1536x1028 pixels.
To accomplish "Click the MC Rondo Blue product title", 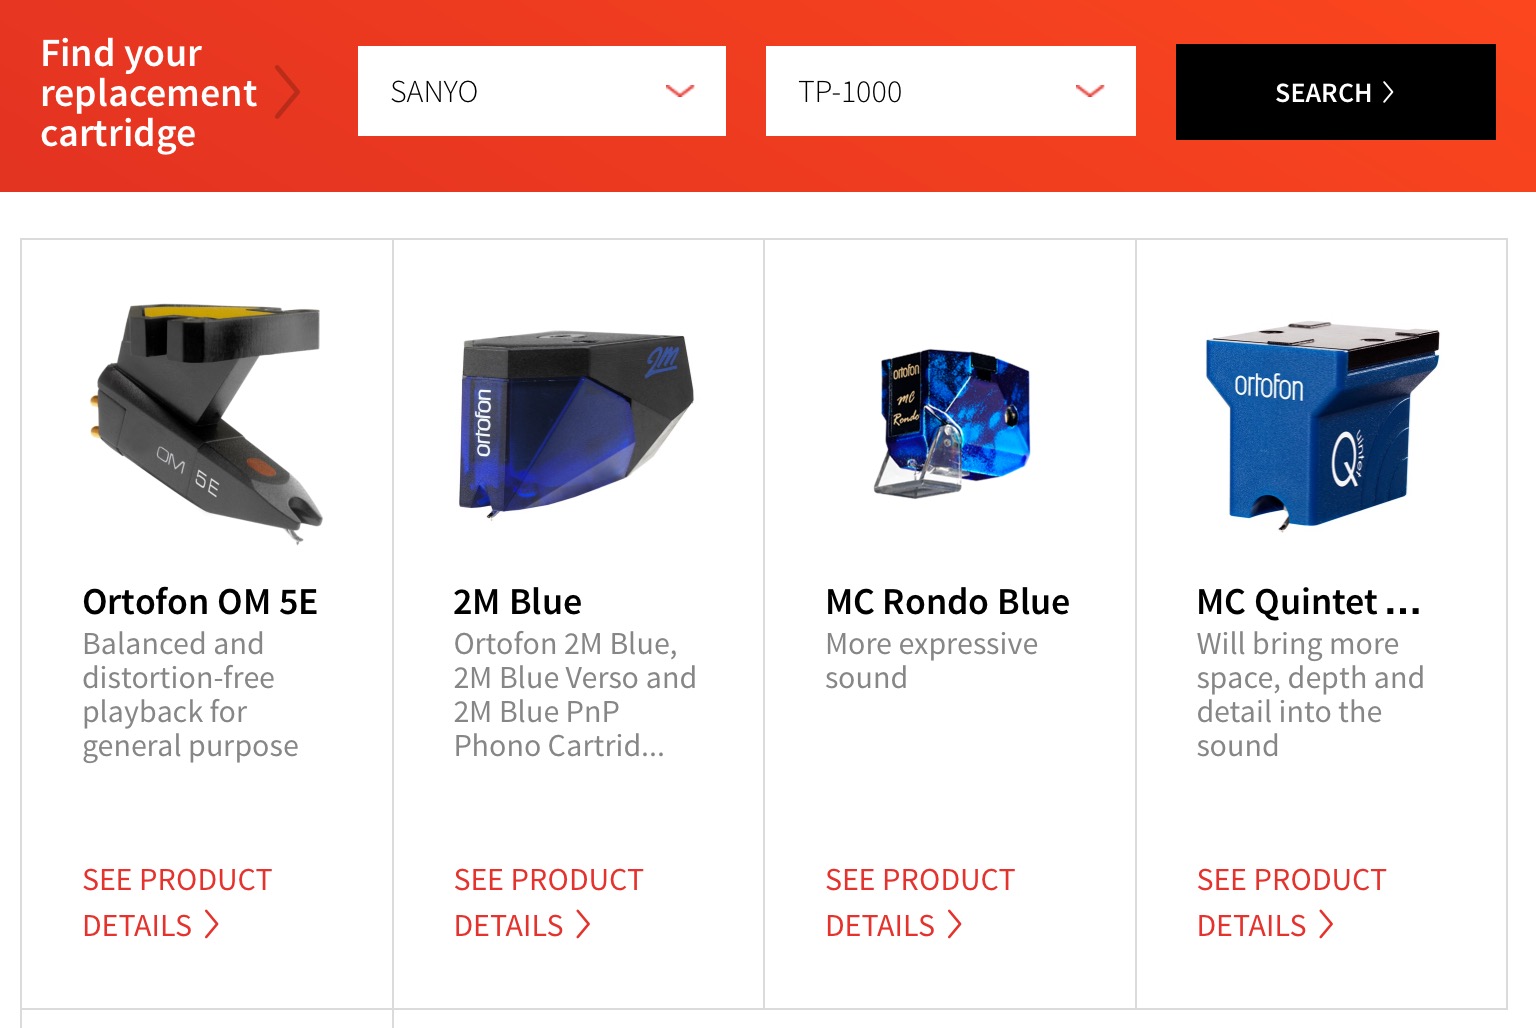I will pyautogui.click(x=948, y=602).
